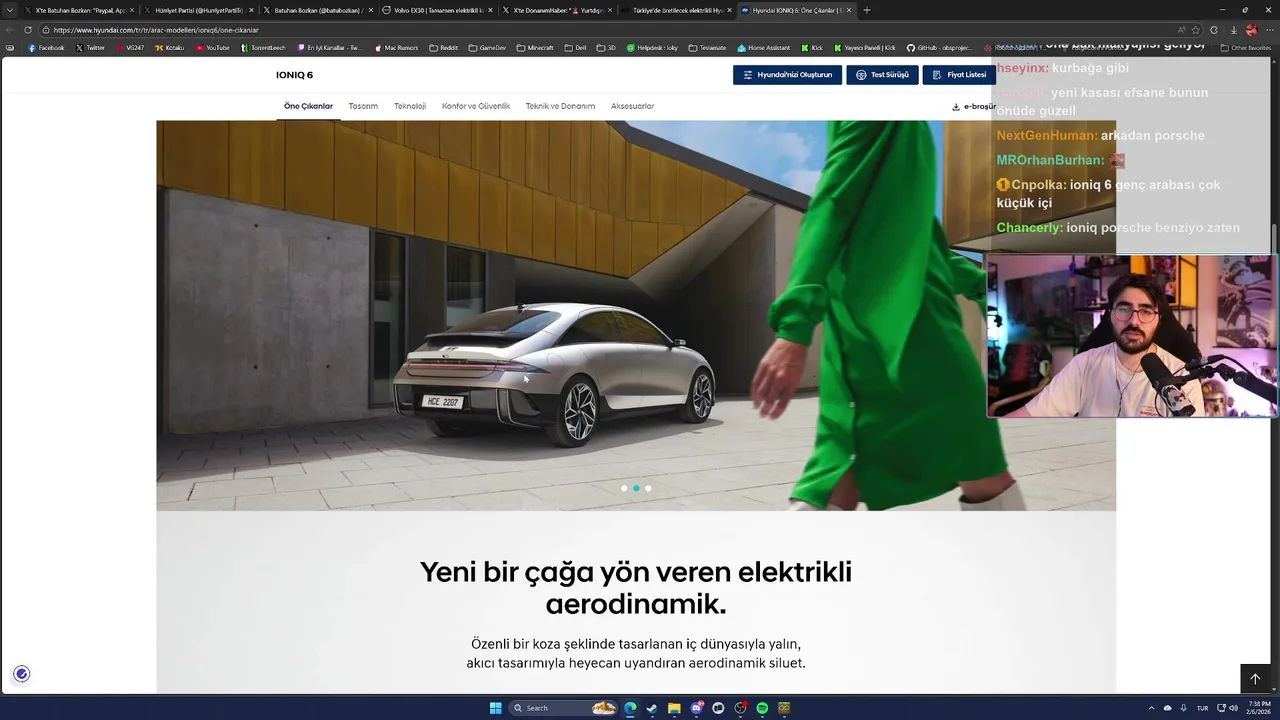Click the microphone icon in system tray
Viewport: 1280px width, 720px height.
point(1183,708)
